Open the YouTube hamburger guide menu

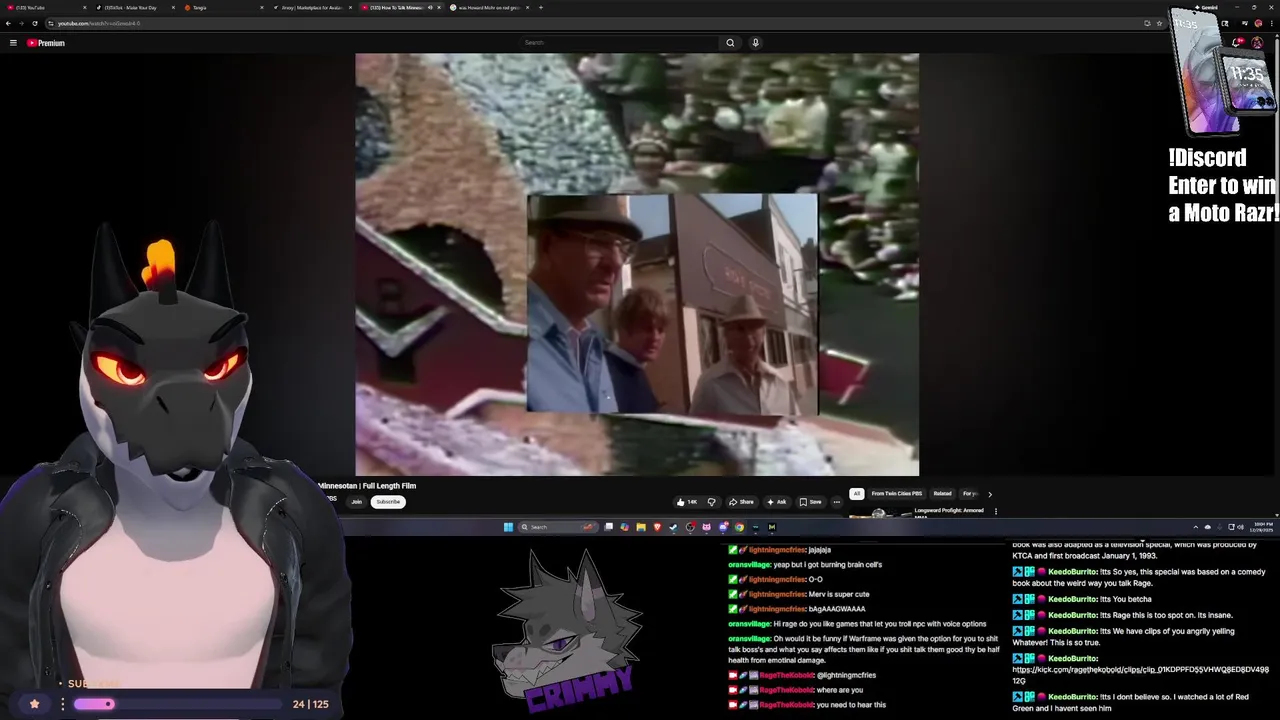pyautogui.click(x=13, y=43)
